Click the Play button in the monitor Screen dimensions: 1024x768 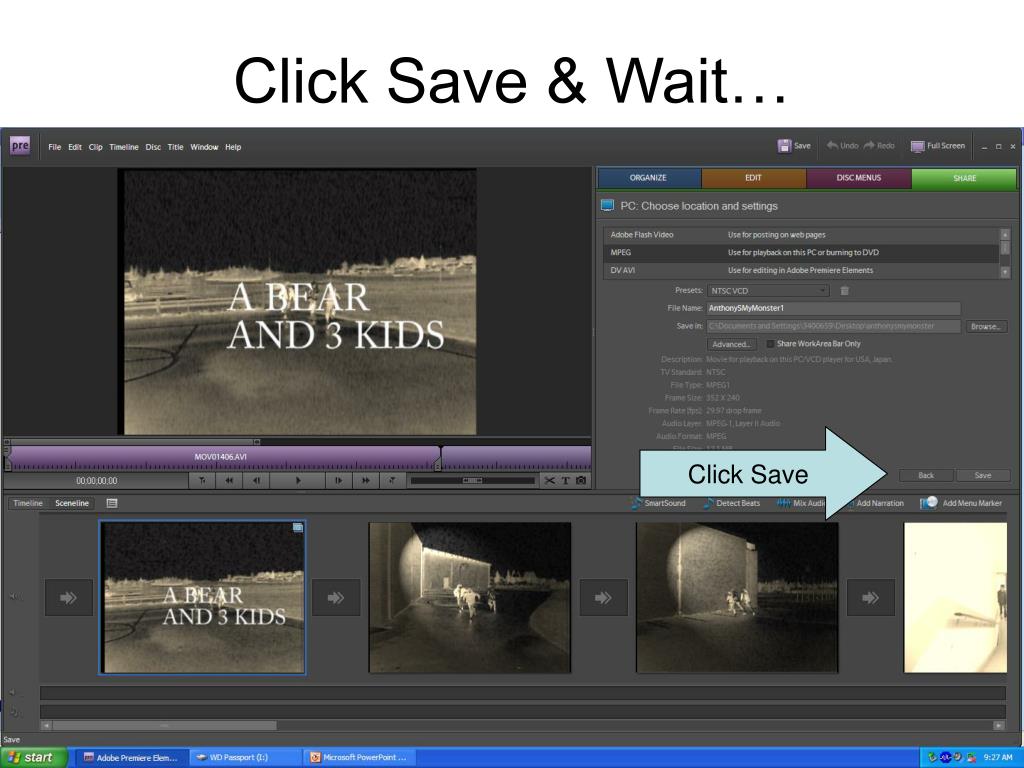tap(298, 481)
